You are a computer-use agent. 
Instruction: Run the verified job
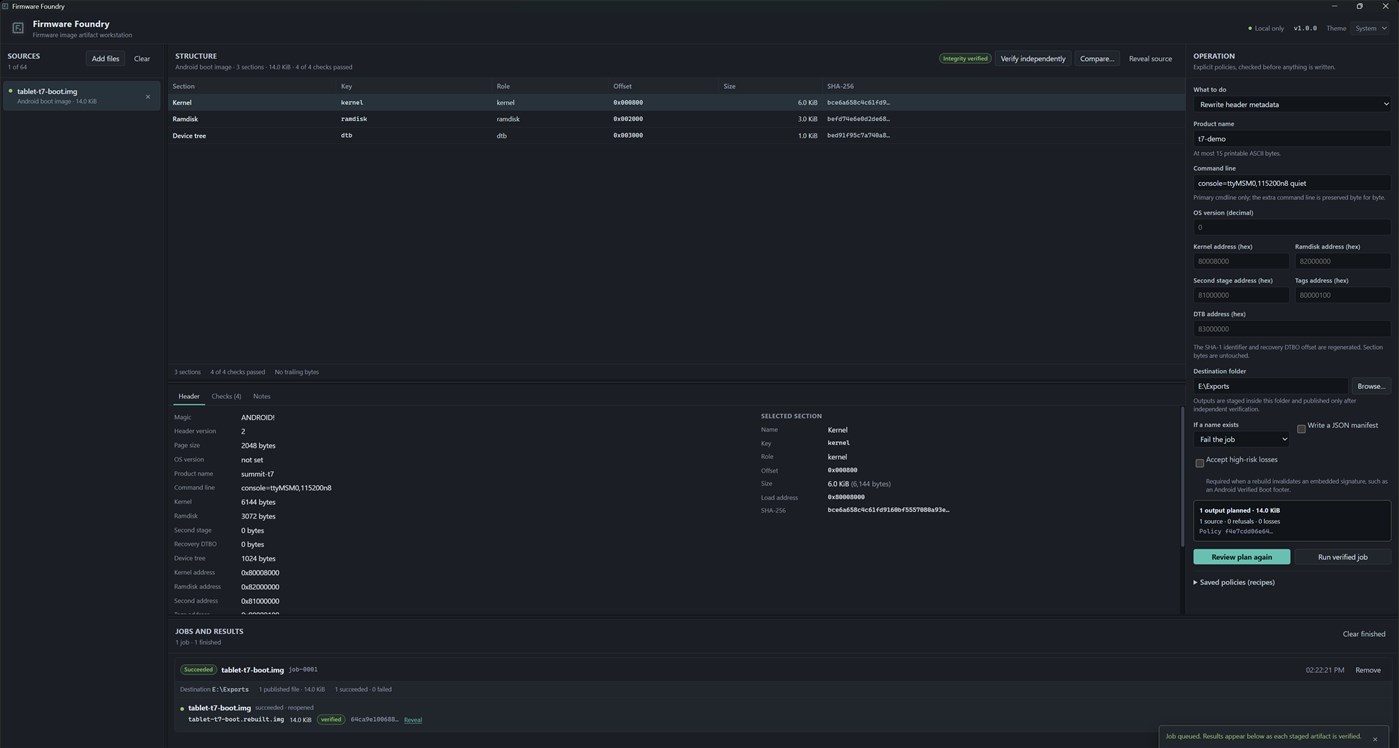(x=1342, y=557)
